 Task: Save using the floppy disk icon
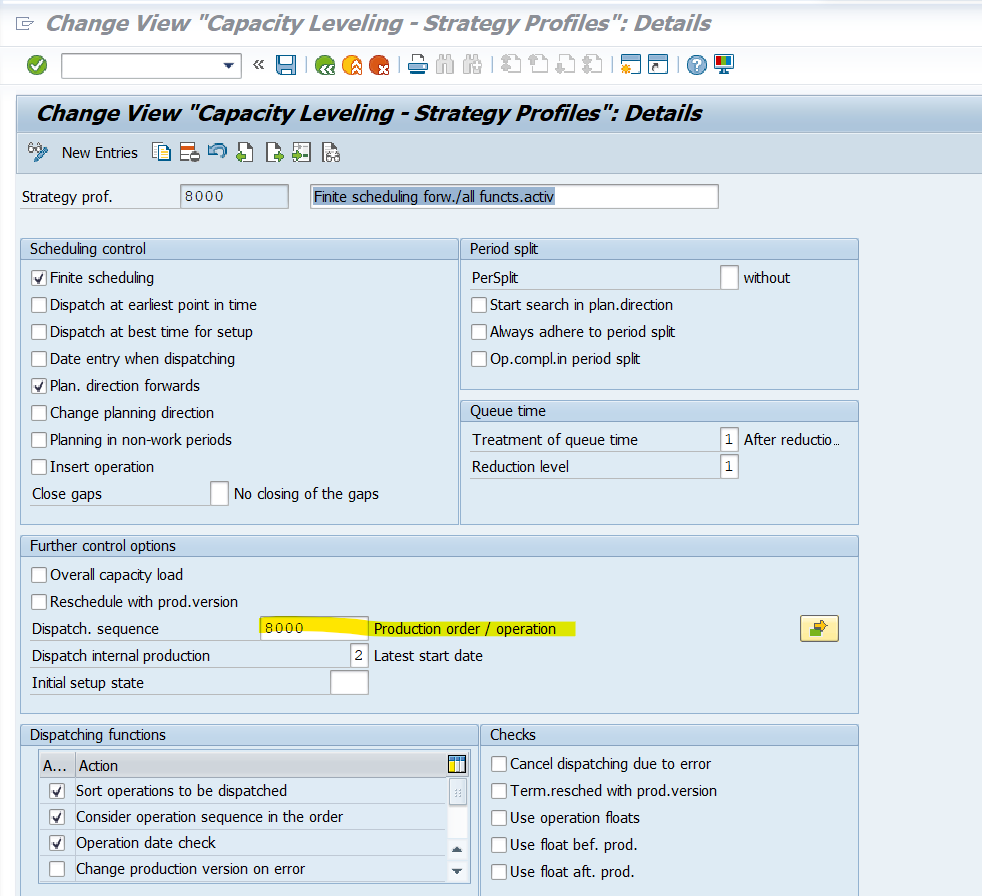(286, 64)
